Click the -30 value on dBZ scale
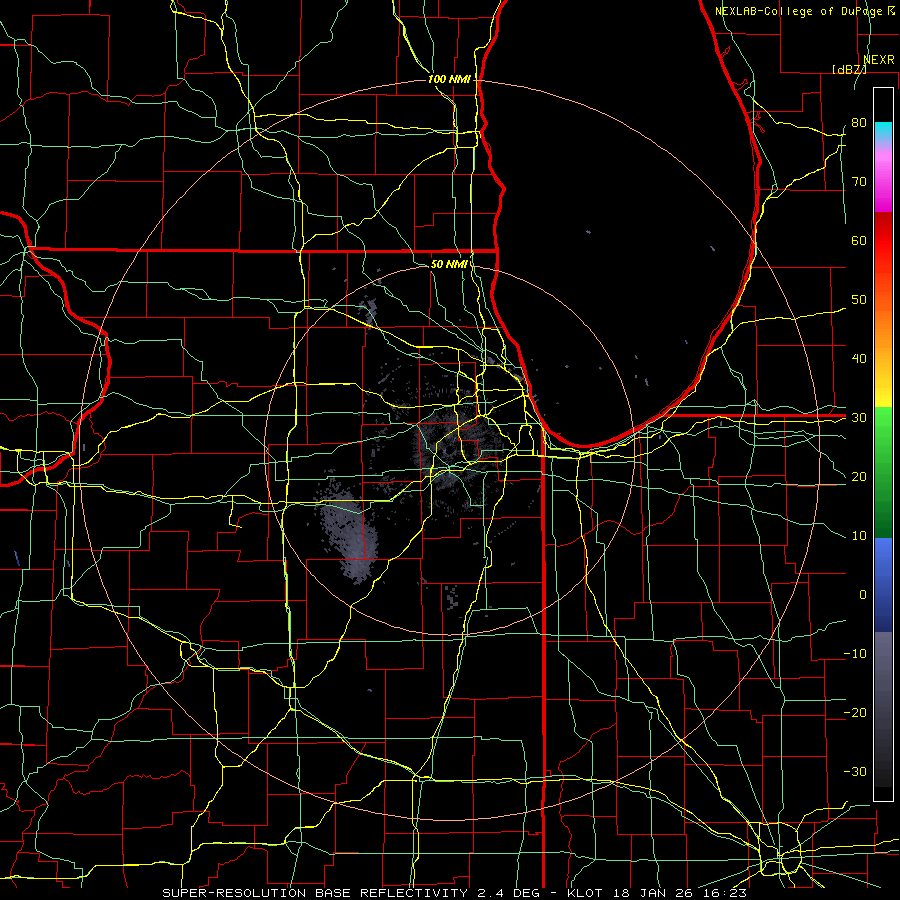 855,772
